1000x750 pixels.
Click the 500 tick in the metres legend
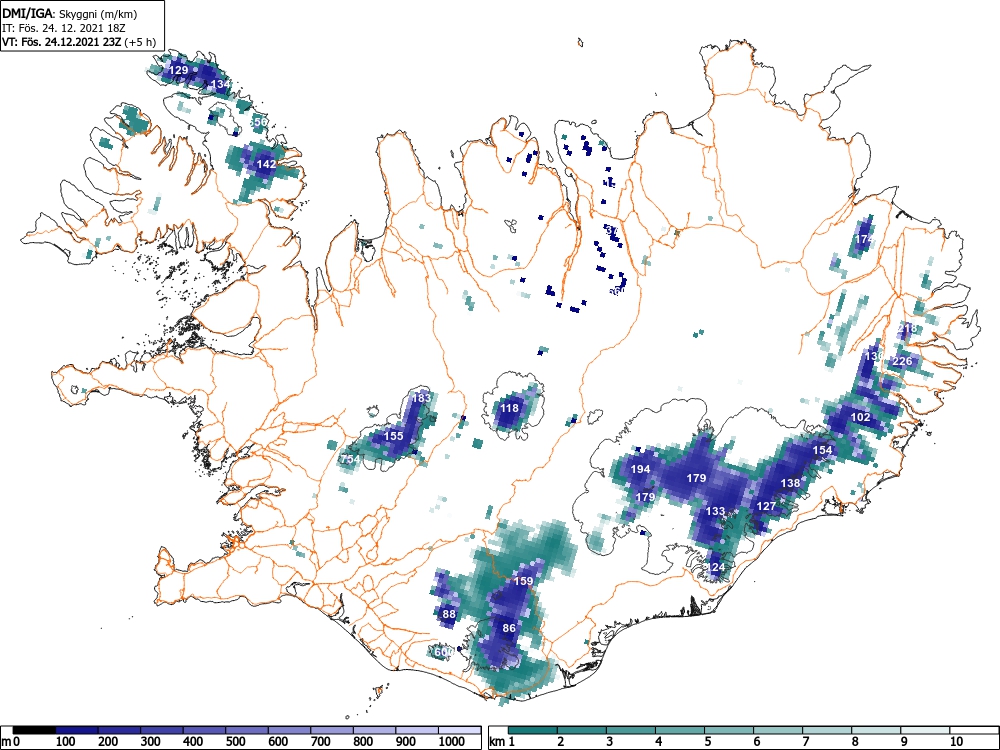tap(236, 742)
